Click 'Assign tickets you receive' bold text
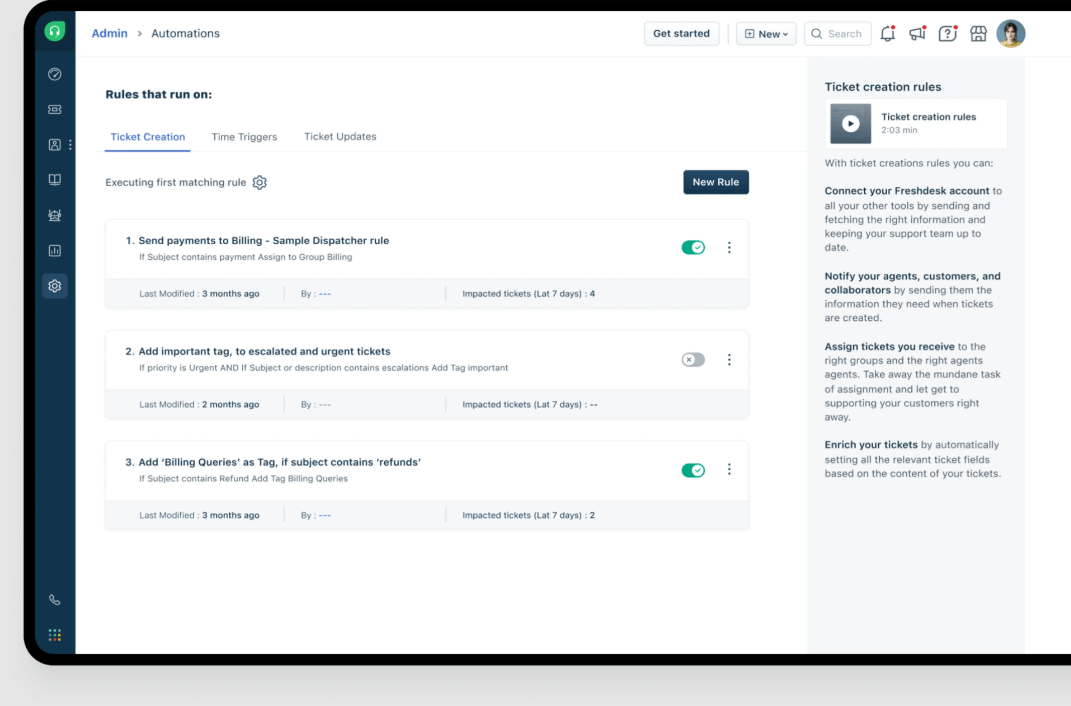This screenshot has width=1071, height=706. pyautogui.click(x=889, y=347)
